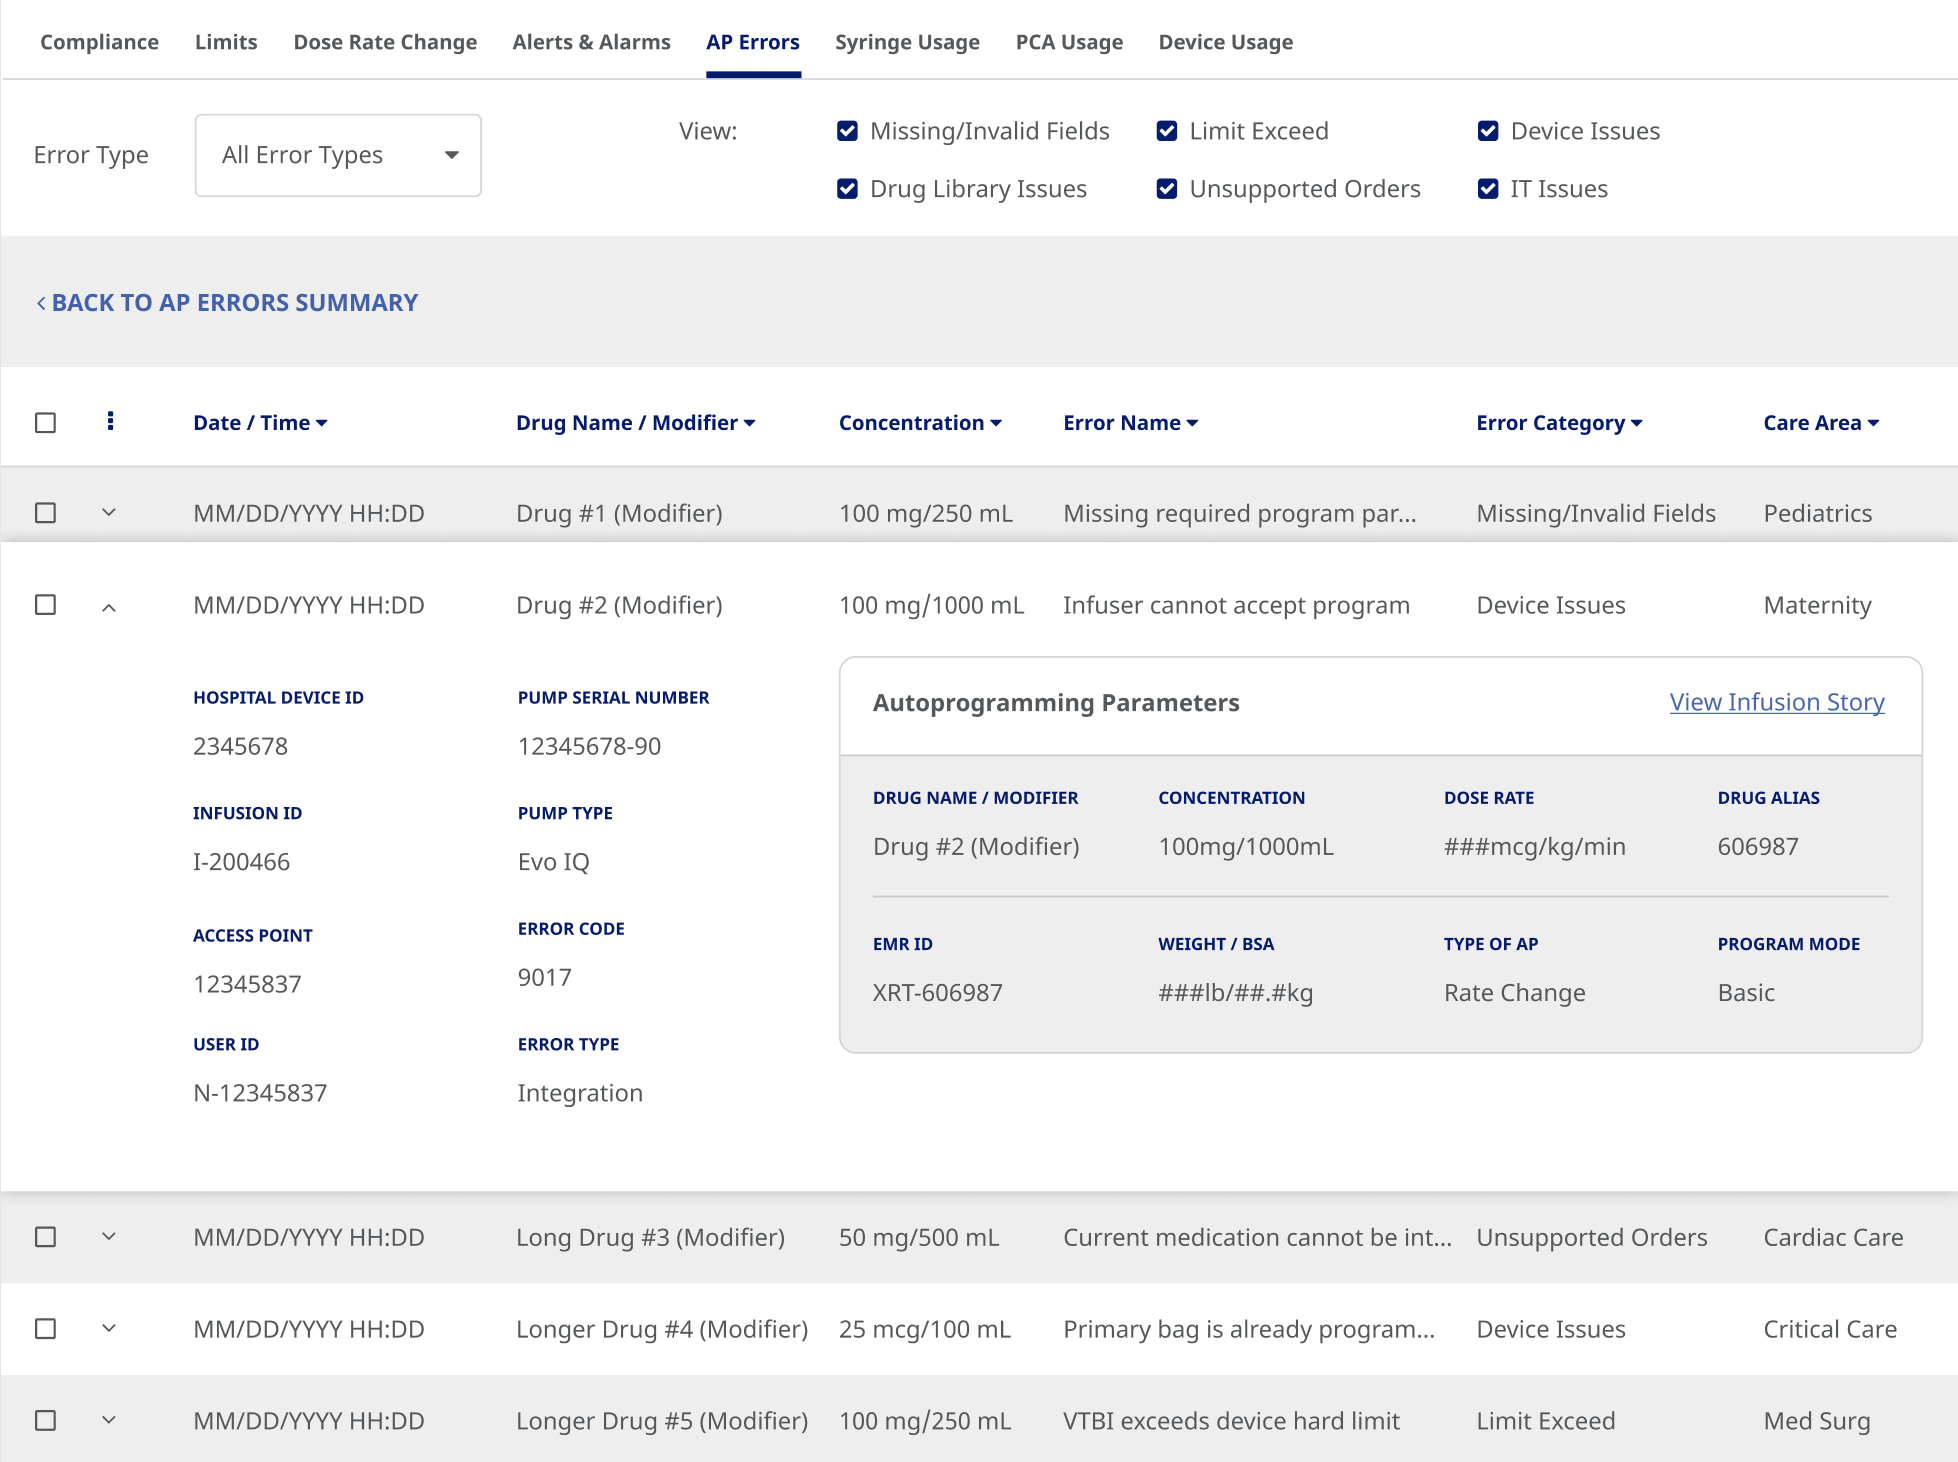Expand the Drug #1 row details

109,512
